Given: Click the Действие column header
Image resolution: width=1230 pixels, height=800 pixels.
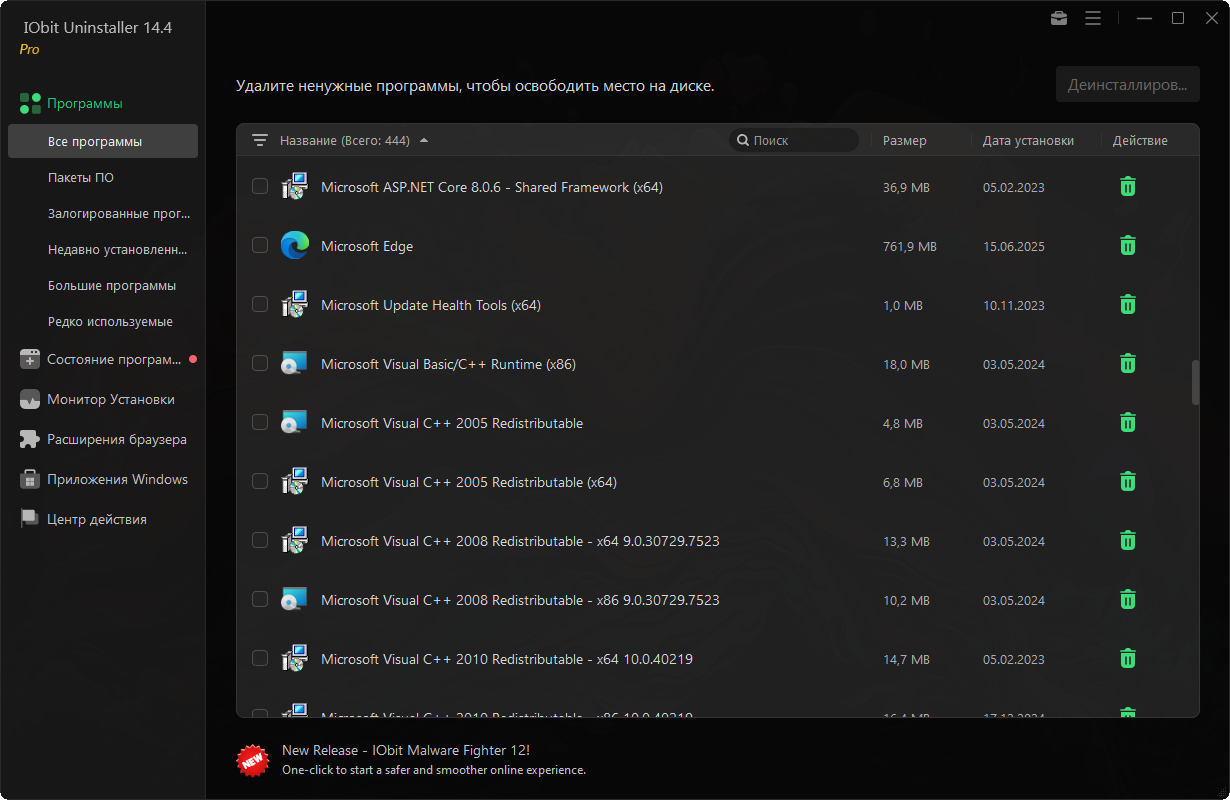Looking at the screenshot, I should (x=1140, y=140).
